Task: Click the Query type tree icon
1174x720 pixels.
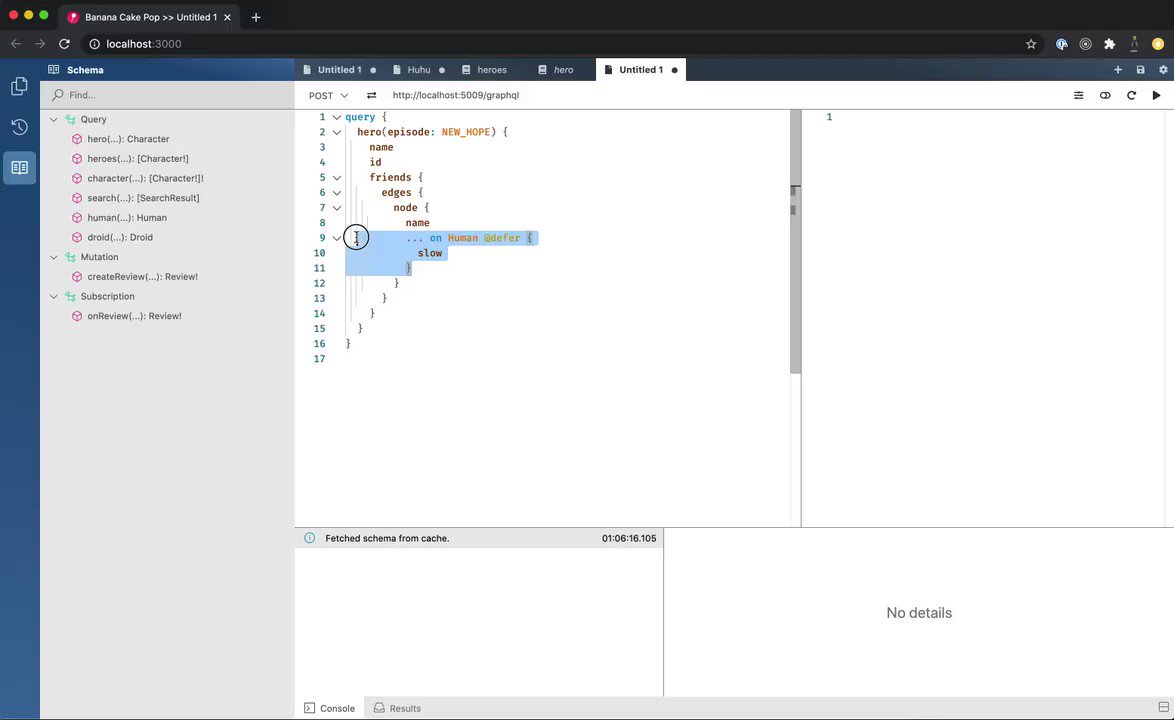Action: (x=70, y=119)
